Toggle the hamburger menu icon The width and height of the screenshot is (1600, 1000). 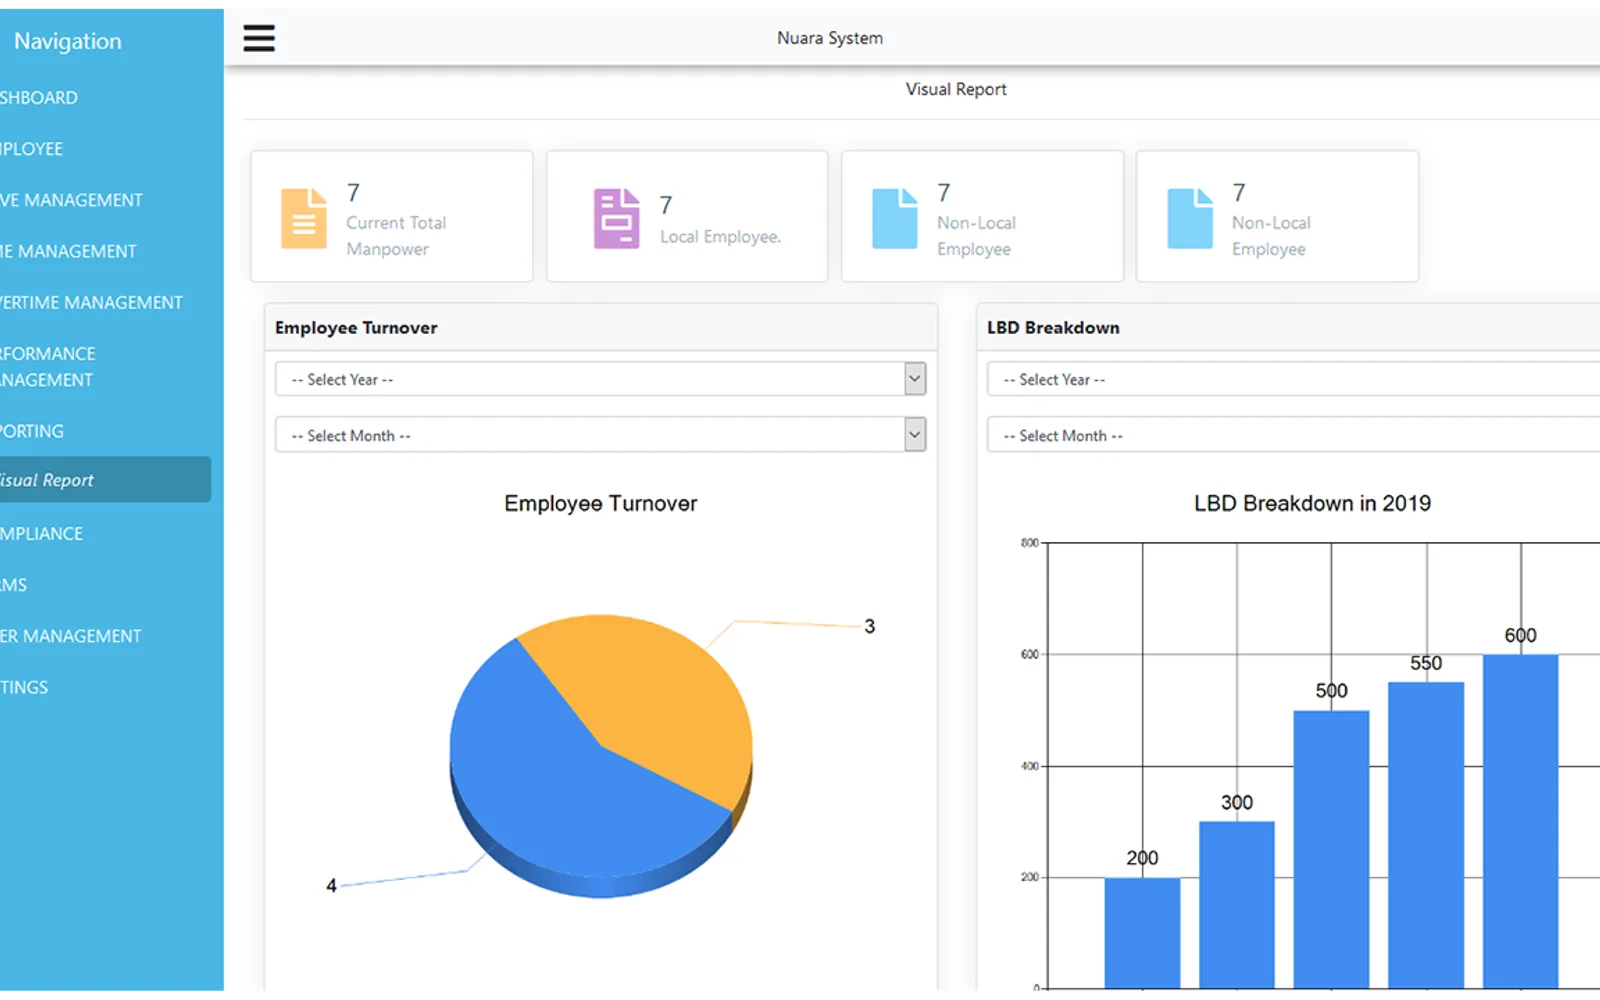[x=259, y=38]
